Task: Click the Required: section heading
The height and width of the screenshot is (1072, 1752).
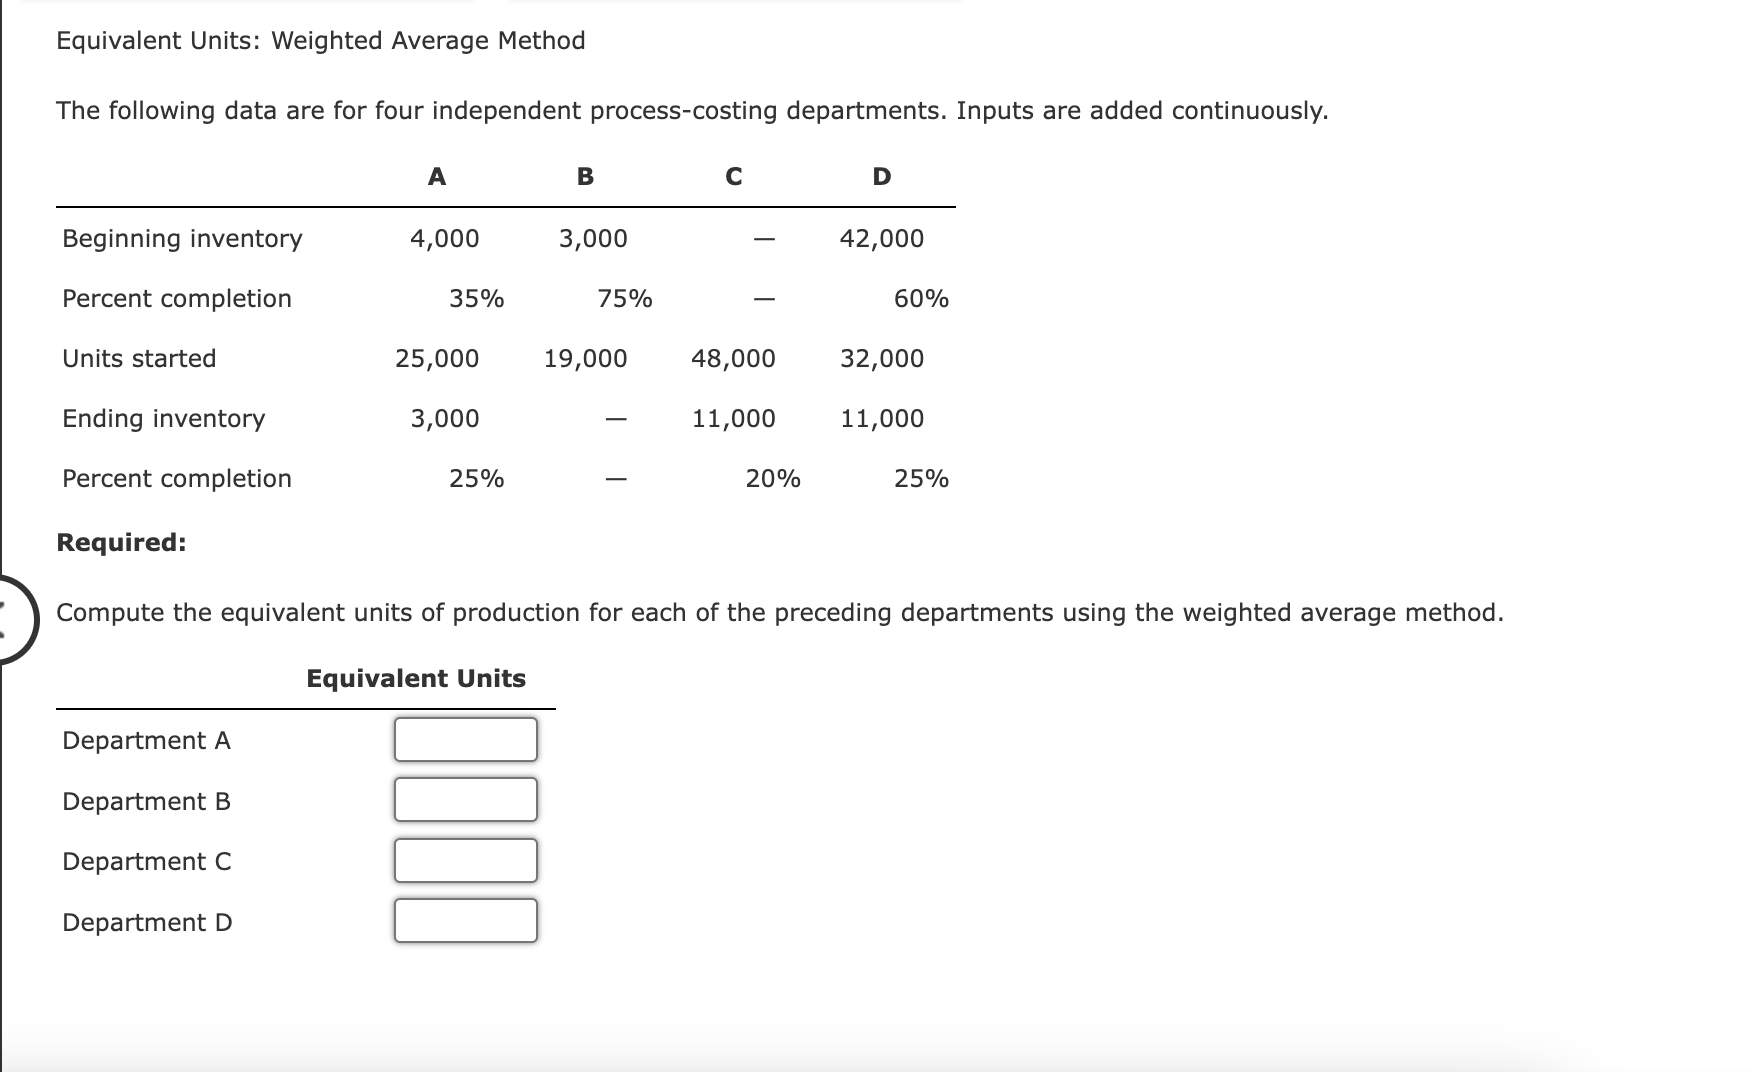Action: click(x=123, y=543)
